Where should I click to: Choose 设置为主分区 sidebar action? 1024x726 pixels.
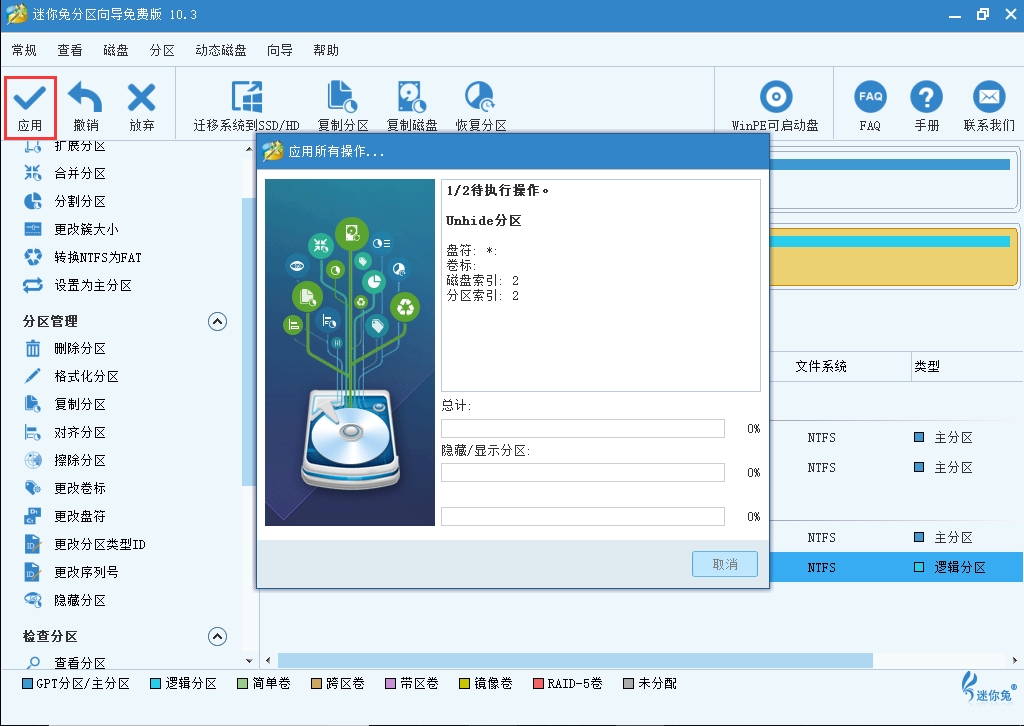78,285
